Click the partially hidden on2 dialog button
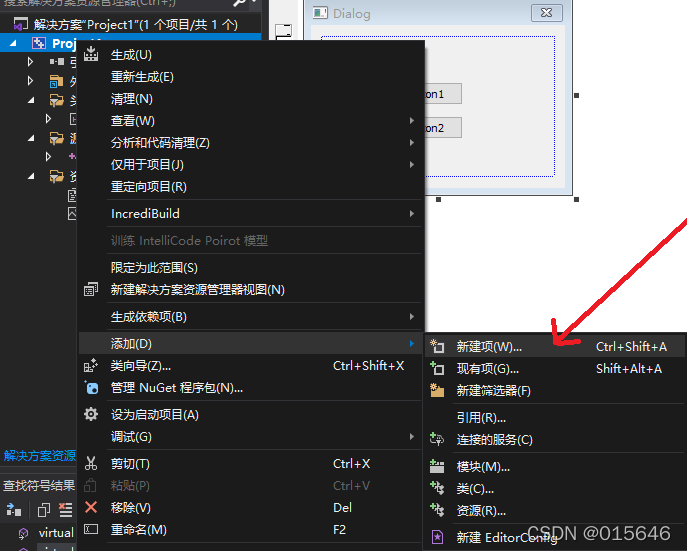Image resolution: width=687 pixels, height=551 pixels. (443, 127)
